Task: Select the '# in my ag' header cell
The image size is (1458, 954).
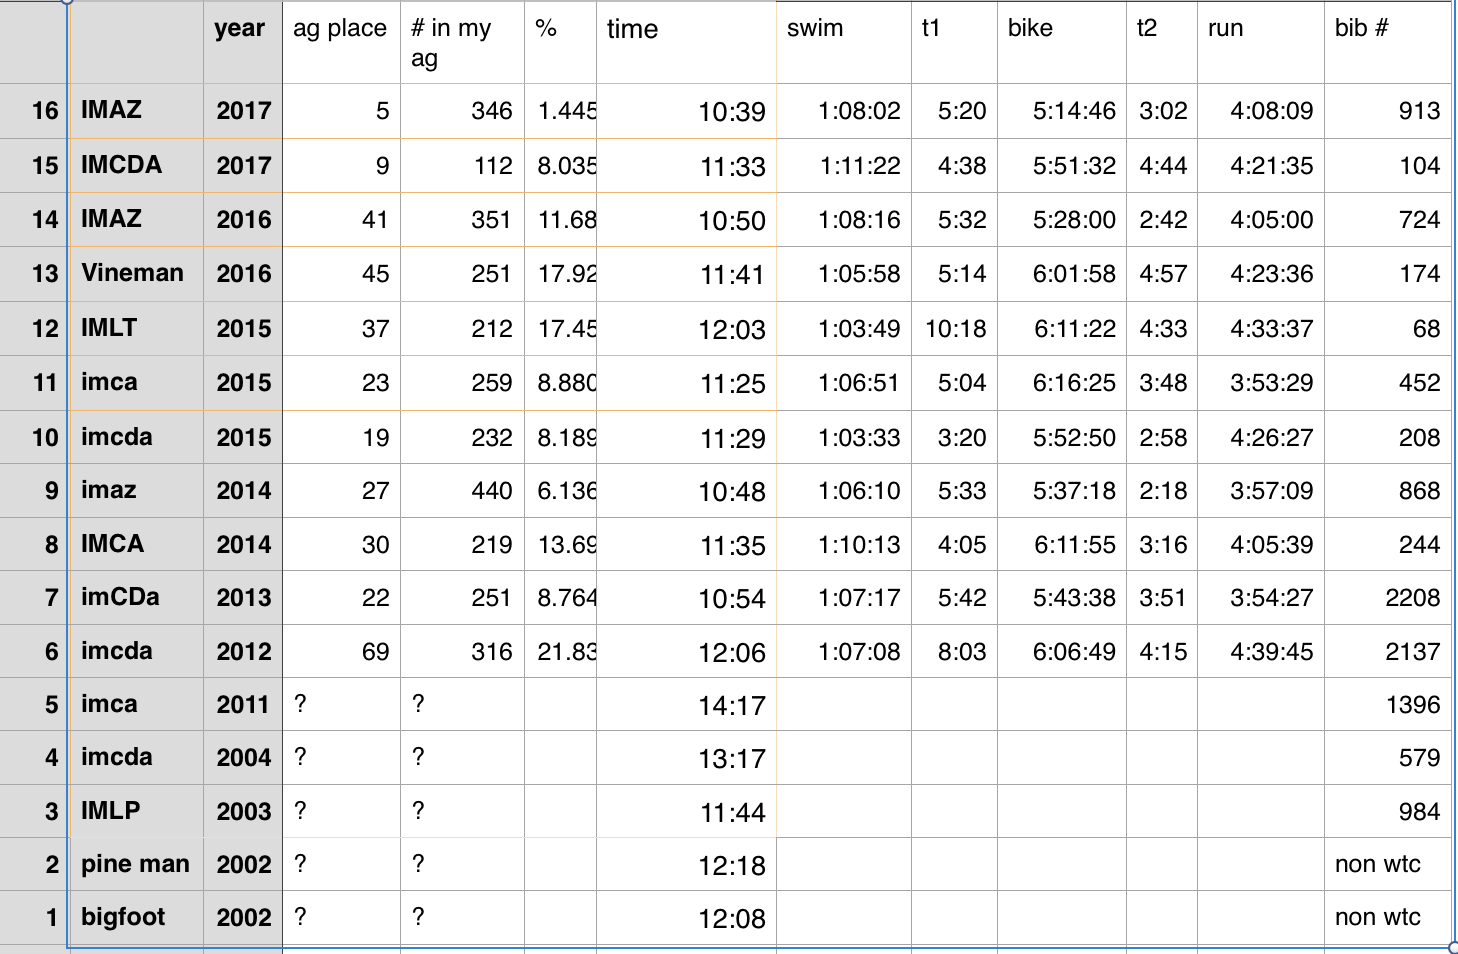Action: click(462, 42)
